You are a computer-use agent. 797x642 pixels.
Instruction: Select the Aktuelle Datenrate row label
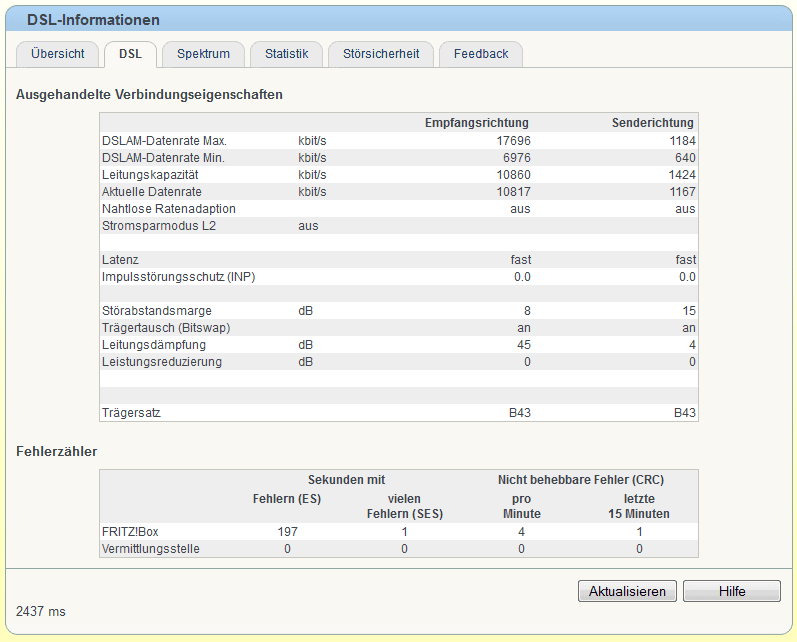tap(151, 192)
